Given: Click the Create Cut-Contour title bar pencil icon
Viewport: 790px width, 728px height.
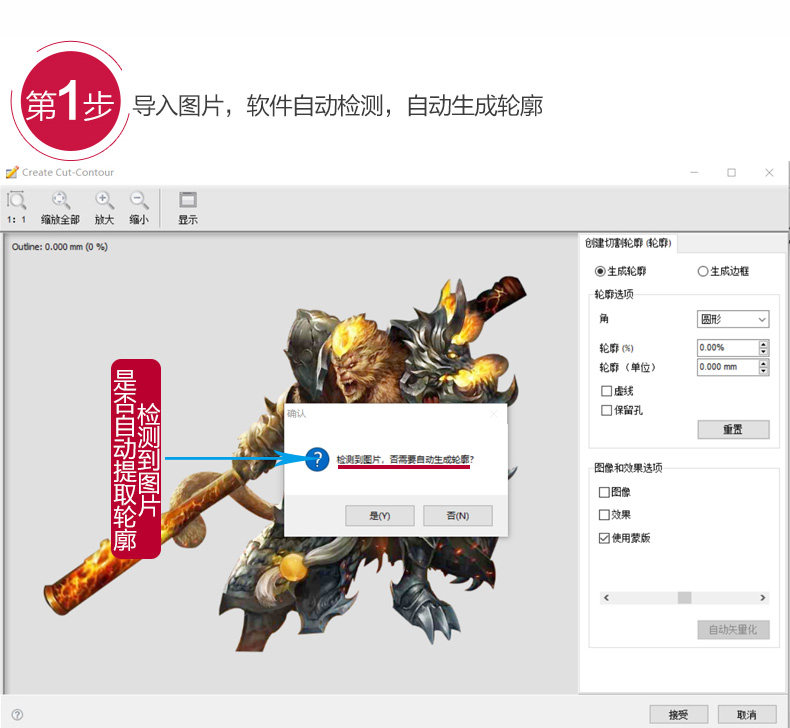Looking at the screenshot, I should pos(12,172).
